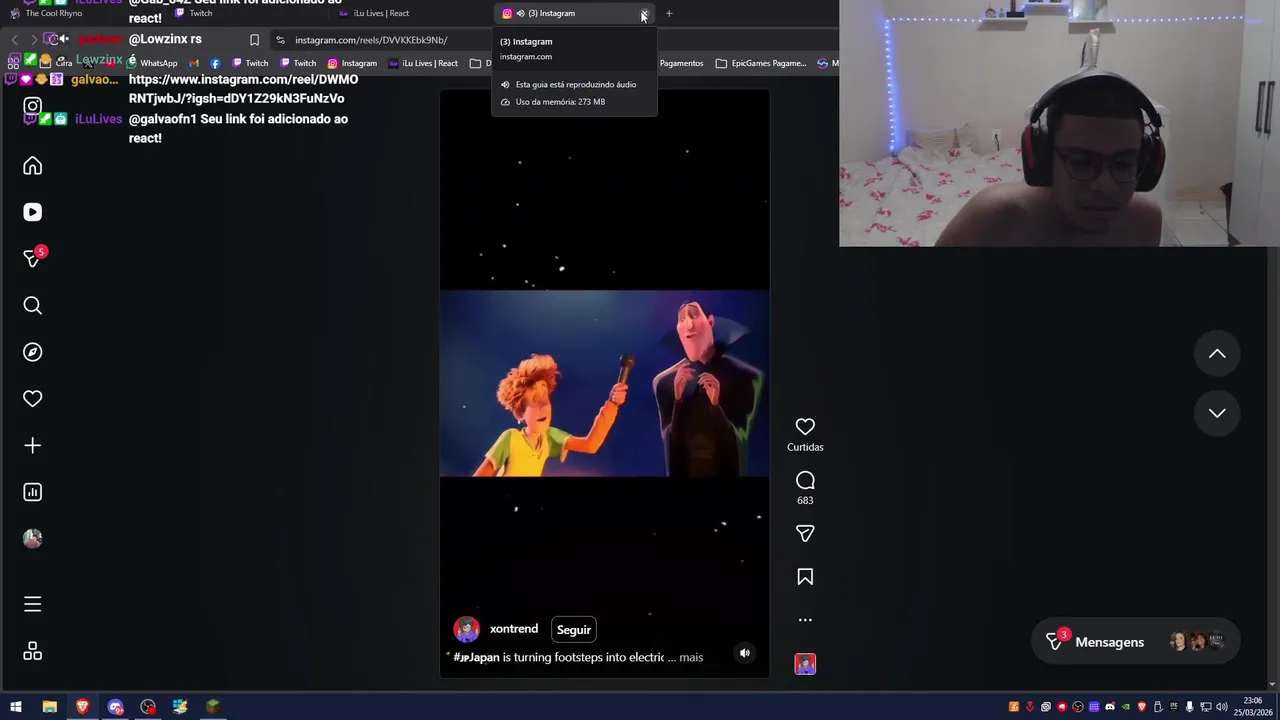Click the instagram.com address bar

(371, 40)
